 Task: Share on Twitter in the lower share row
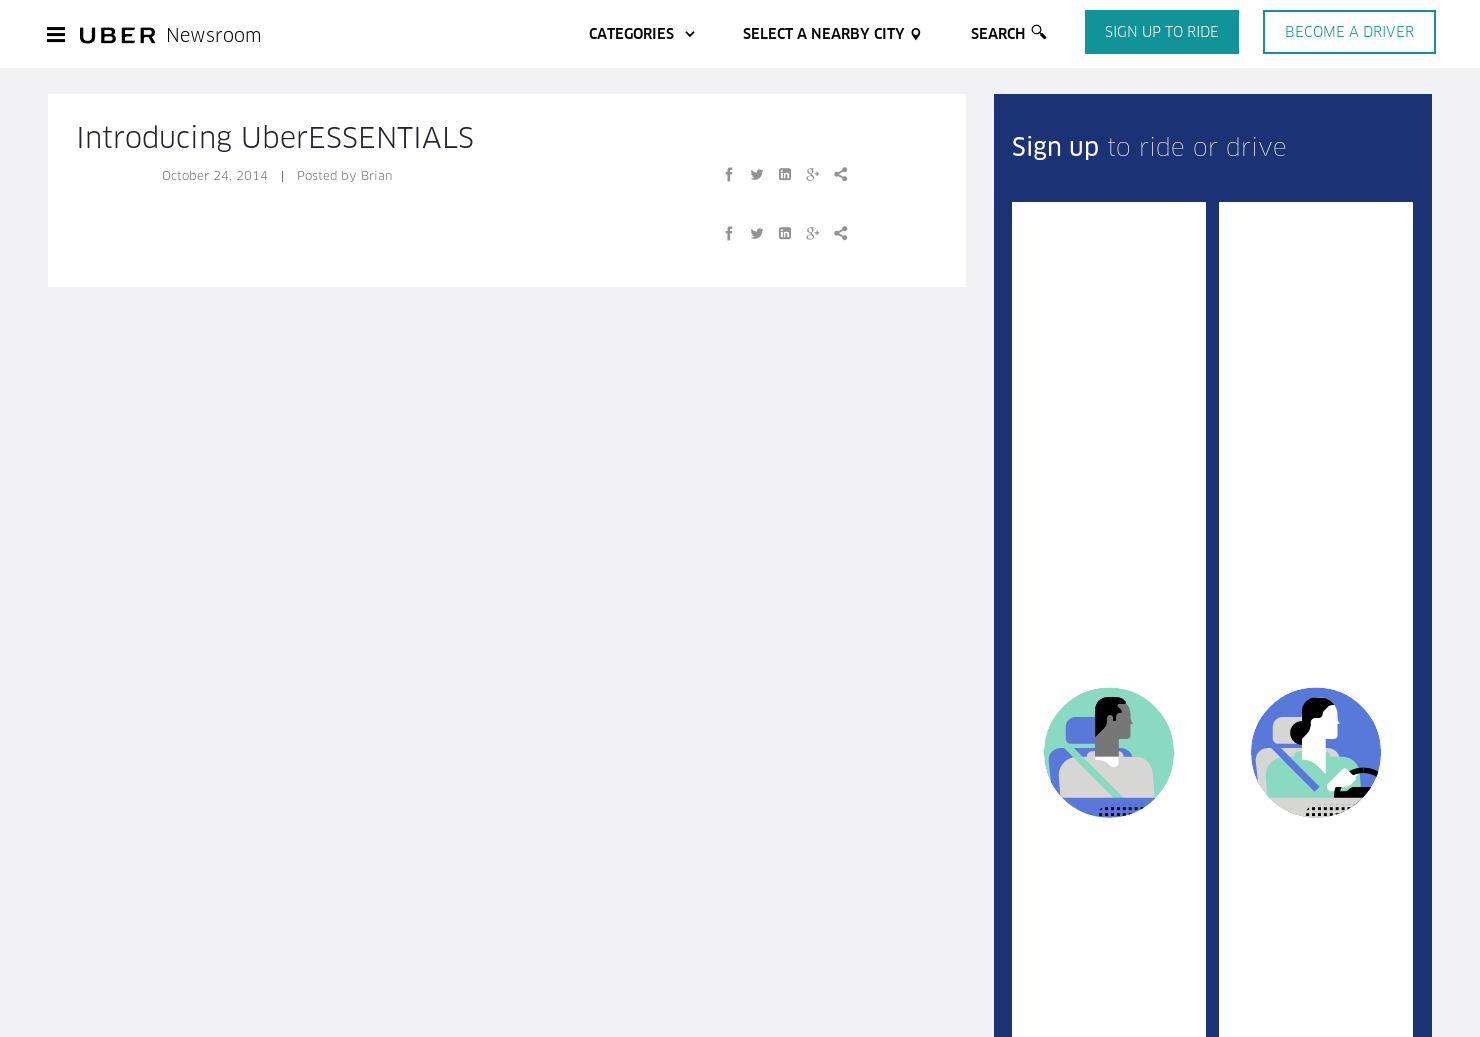[757, 234]
